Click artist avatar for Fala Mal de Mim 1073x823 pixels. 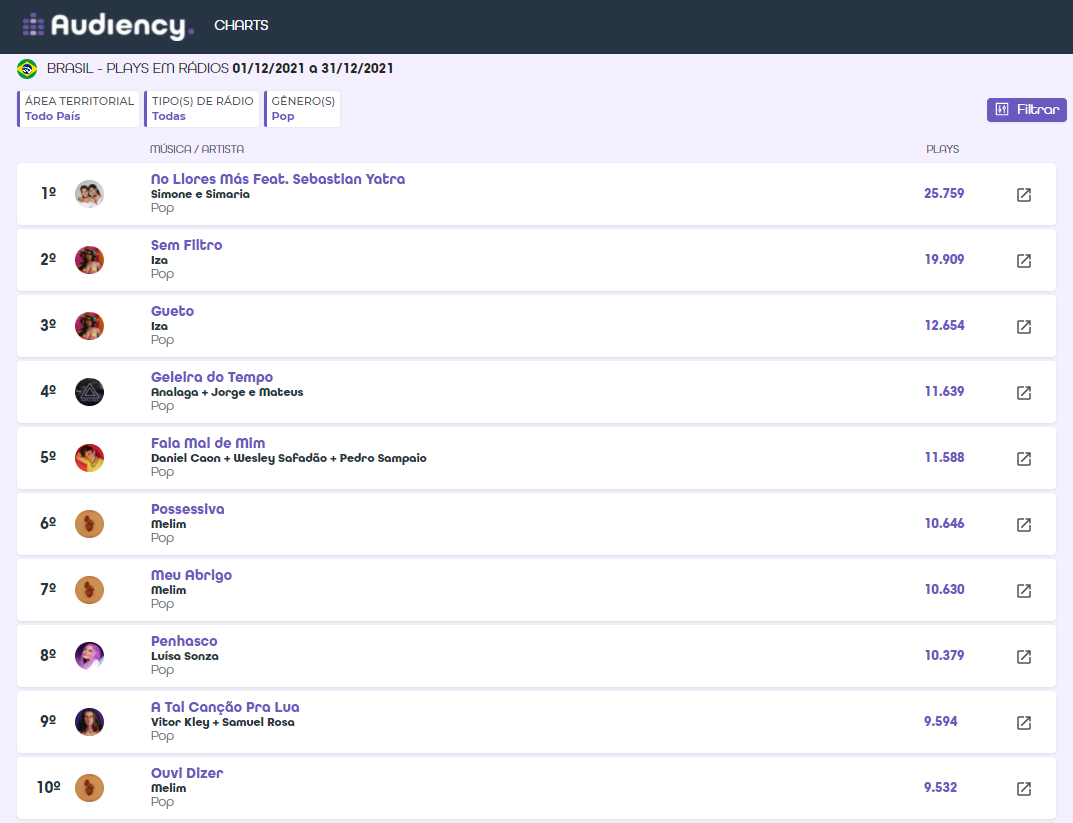89,458
